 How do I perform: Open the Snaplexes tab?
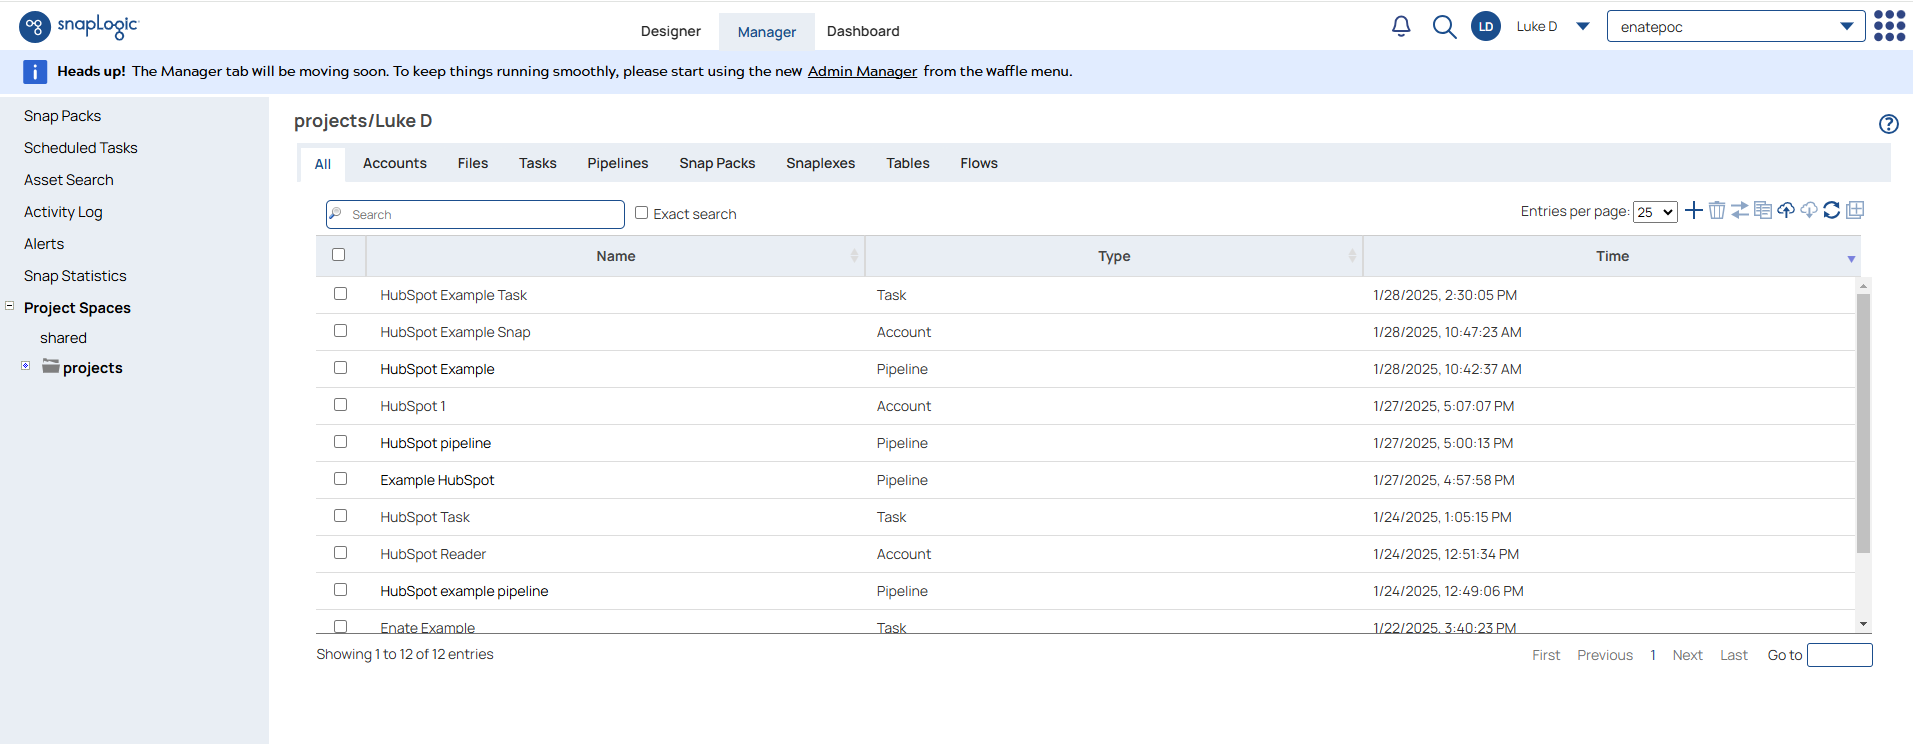pyautogui.click(x=820, y=163)
